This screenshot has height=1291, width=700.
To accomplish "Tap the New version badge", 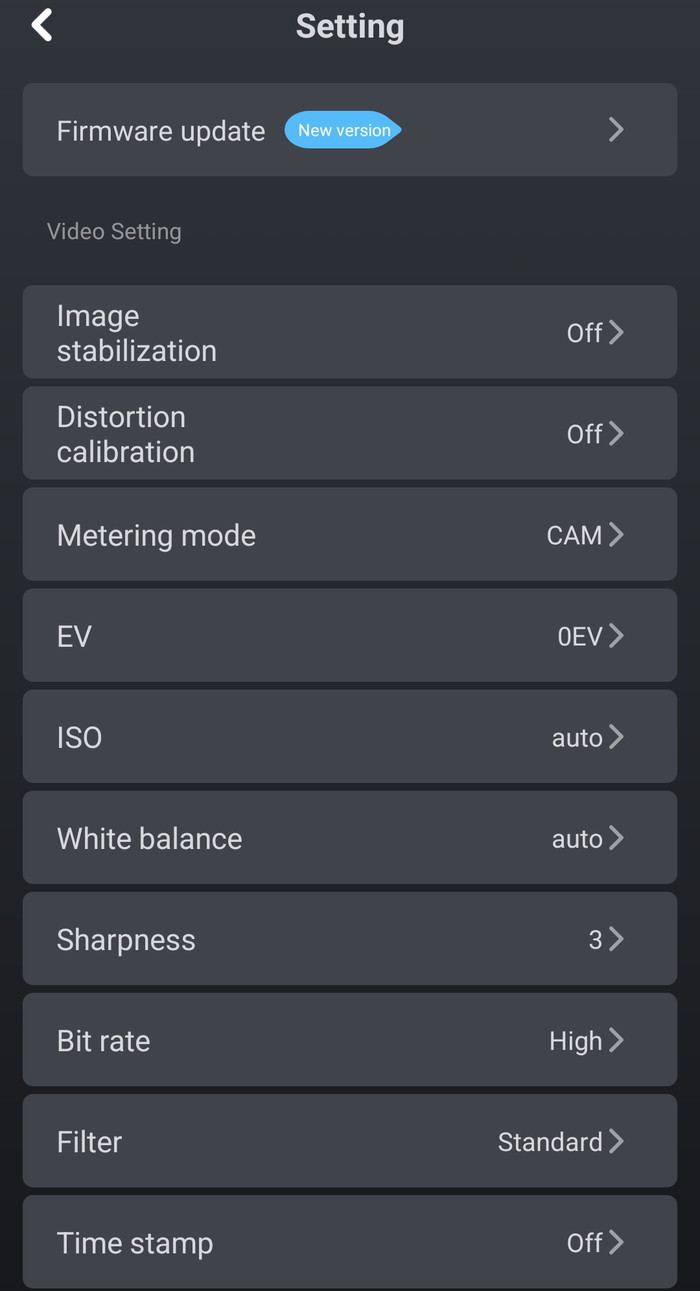I will (x=343, y=130).
